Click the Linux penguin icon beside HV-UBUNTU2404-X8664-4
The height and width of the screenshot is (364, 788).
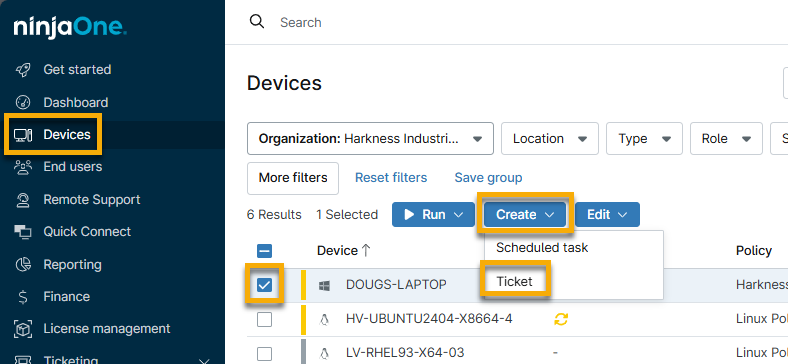click(x=325, y=319)
